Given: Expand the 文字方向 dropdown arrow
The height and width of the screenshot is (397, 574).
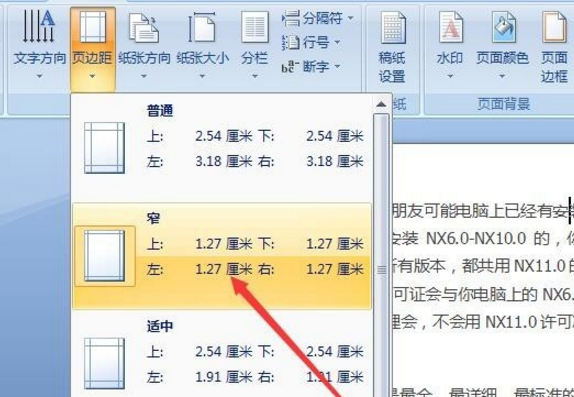Looking at the screenshot, I should click(x=39, y=76).
